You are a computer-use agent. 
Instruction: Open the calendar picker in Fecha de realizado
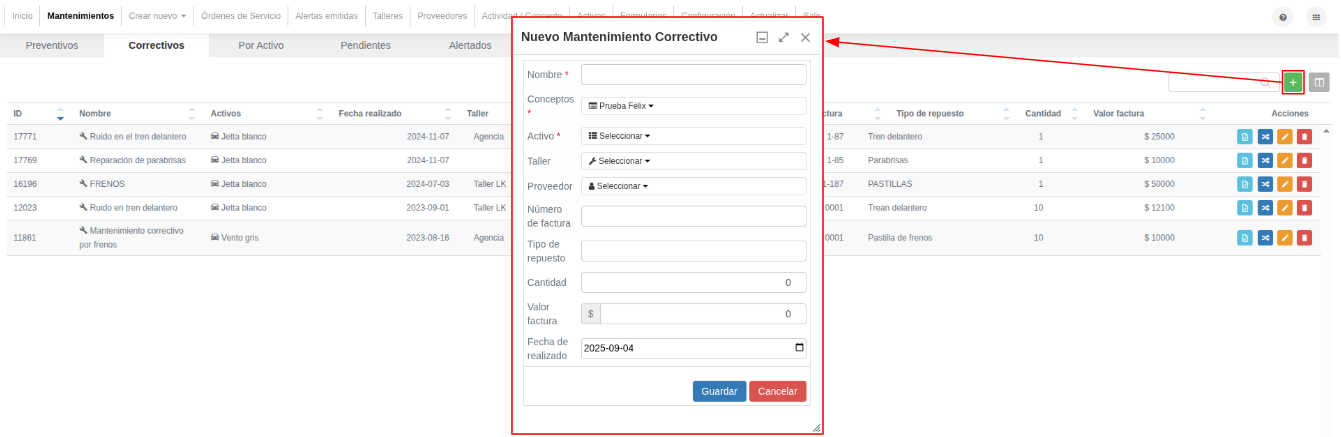(x=798, y=348)
